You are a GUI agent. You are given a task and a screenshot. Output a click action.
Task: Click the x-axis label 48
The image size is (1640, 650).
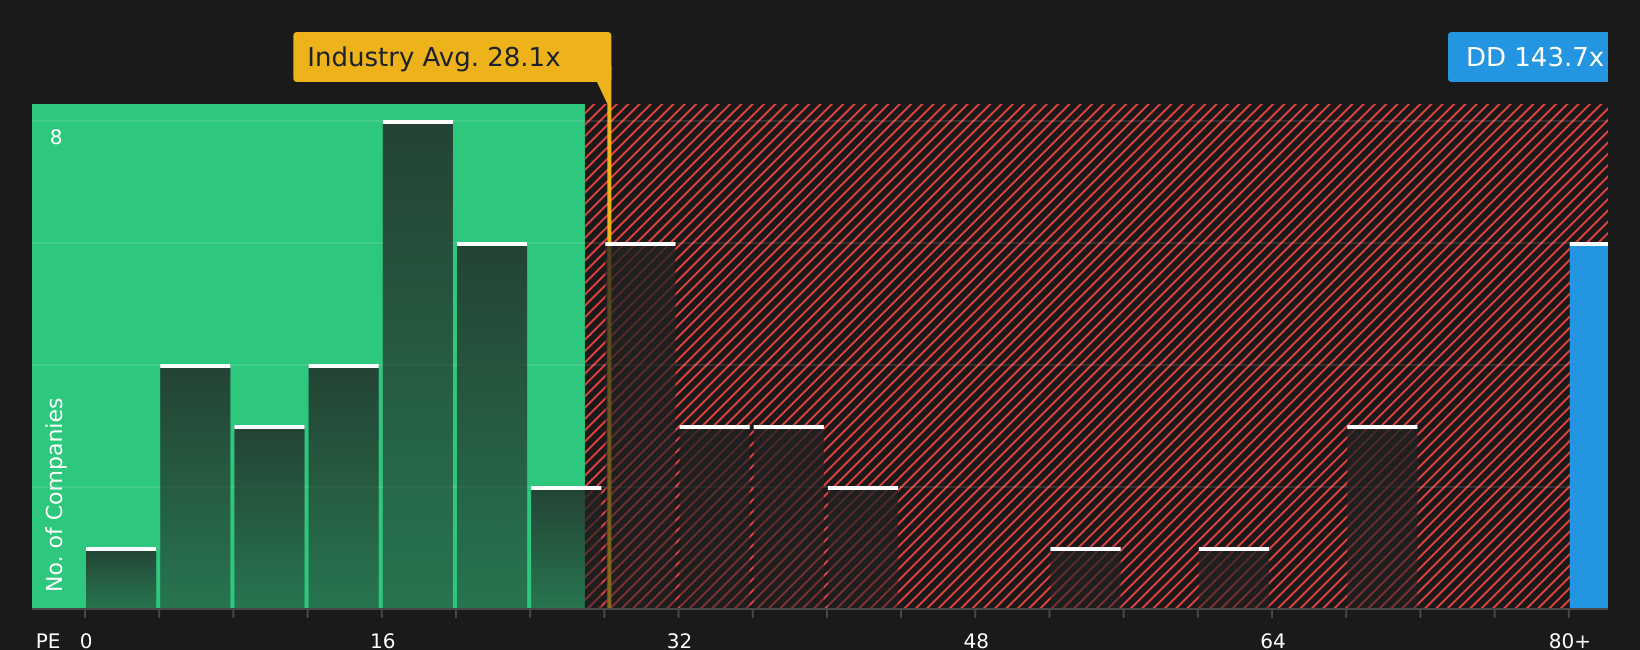coord(976,641)
